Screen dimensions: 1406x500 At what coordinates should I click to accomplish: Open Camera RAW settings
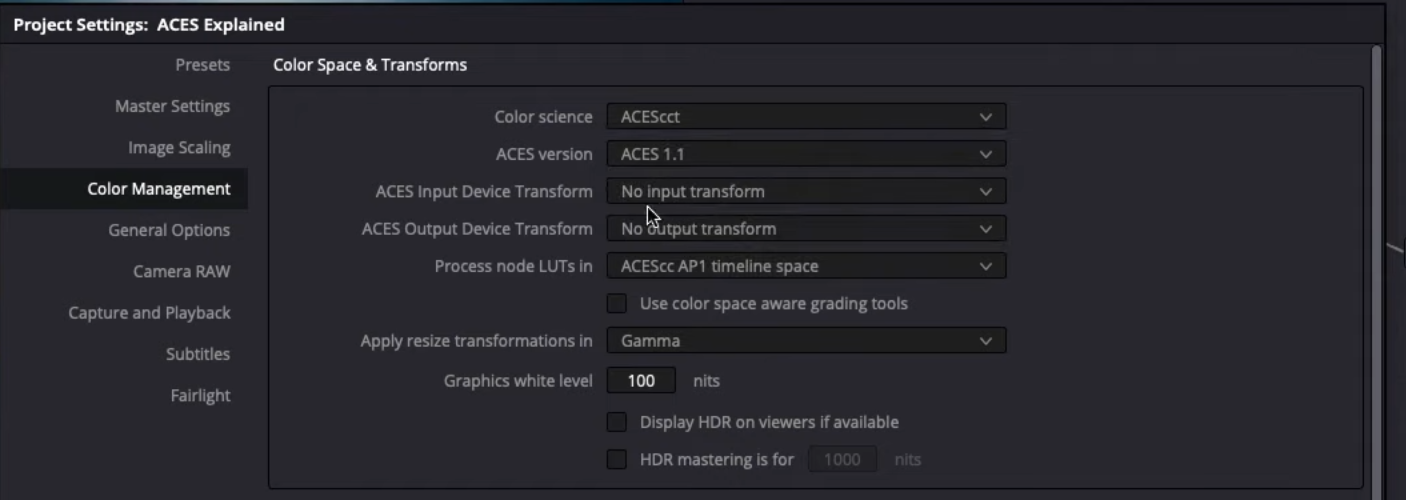[181, 271]
